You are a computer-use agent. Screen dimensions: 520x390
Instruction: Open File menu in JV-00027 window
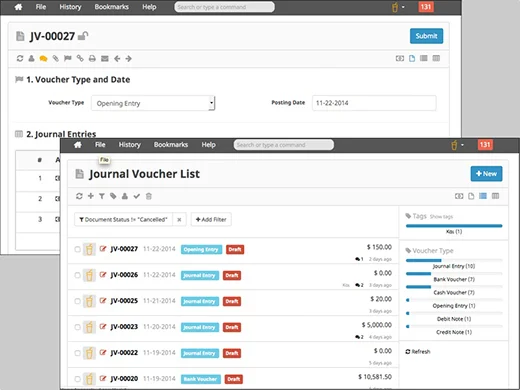(x=41, y=7)
